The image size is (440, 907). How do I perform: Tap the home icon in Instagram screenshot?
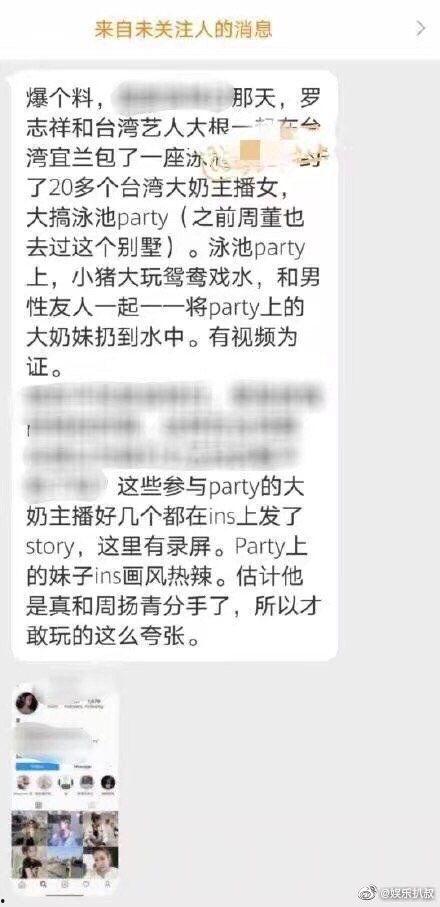click(x=21, y=884)
